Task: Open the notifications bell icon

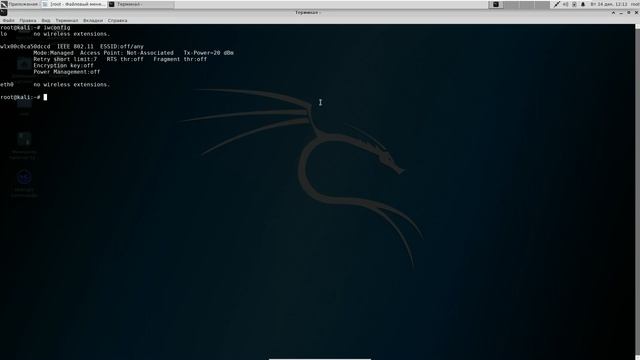Action: coord(583,4)
